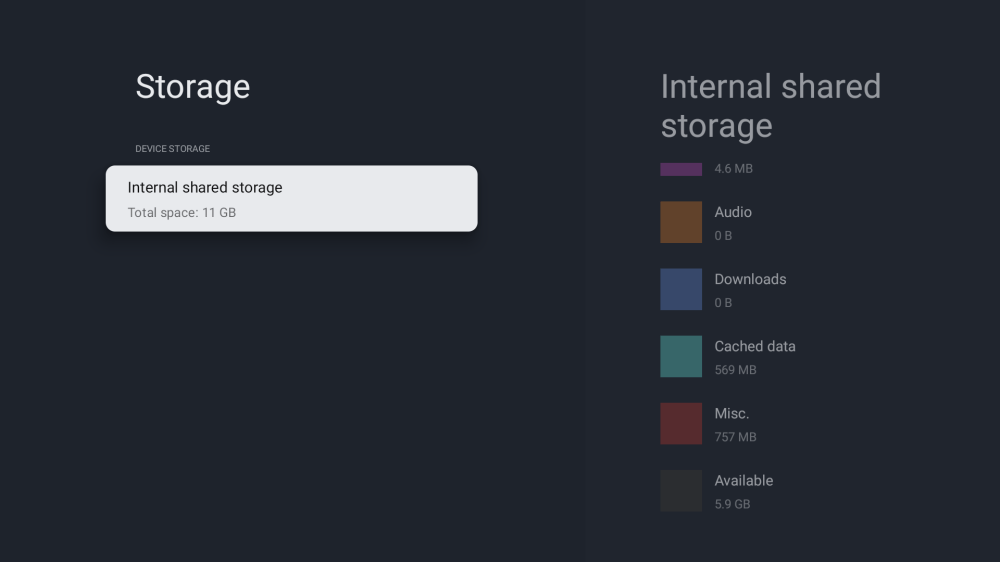Click the Storage page title
This screenshot has height=562, width=1000.
192,87
